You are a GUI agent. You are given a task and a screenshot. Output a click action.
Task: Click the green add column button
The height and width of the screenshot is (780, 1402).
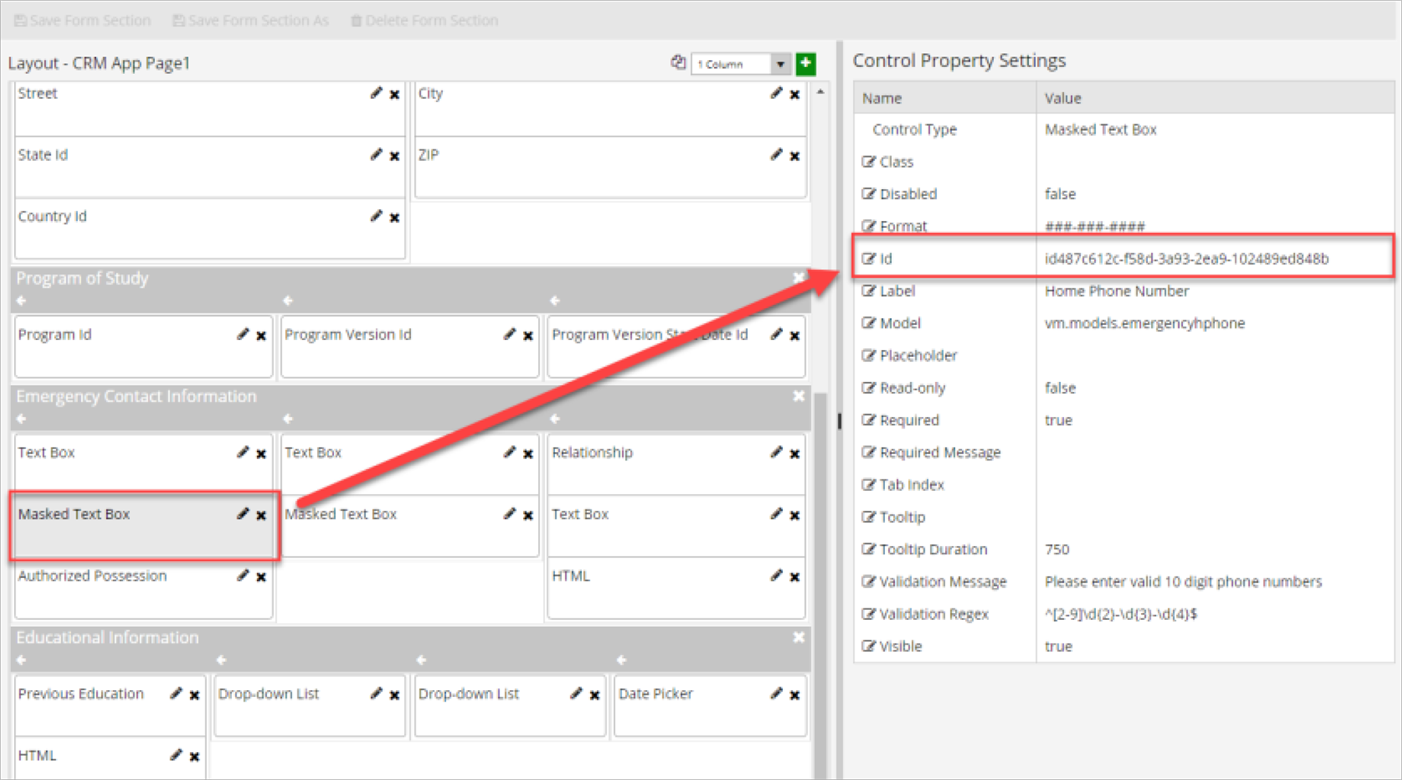click(x=805, y=64)
